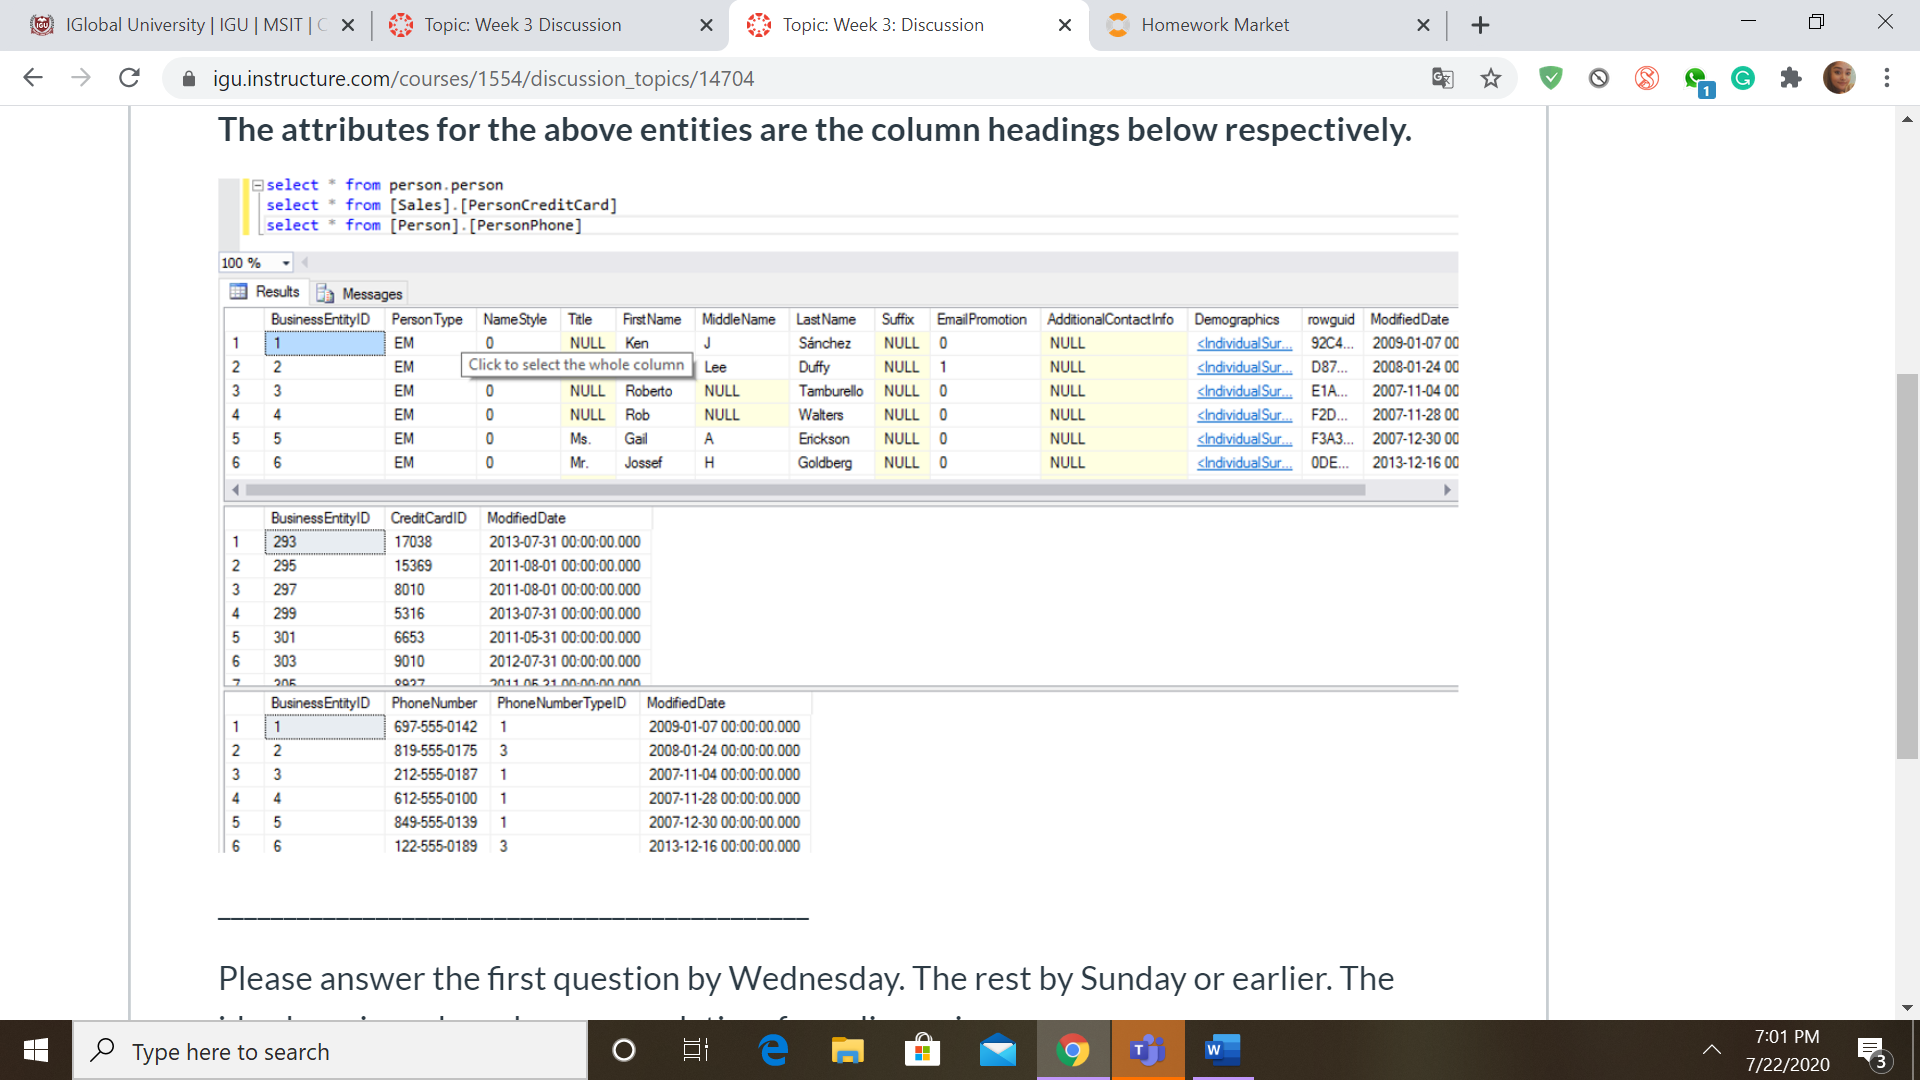Open Task View on taskbar

point(695,1050)
